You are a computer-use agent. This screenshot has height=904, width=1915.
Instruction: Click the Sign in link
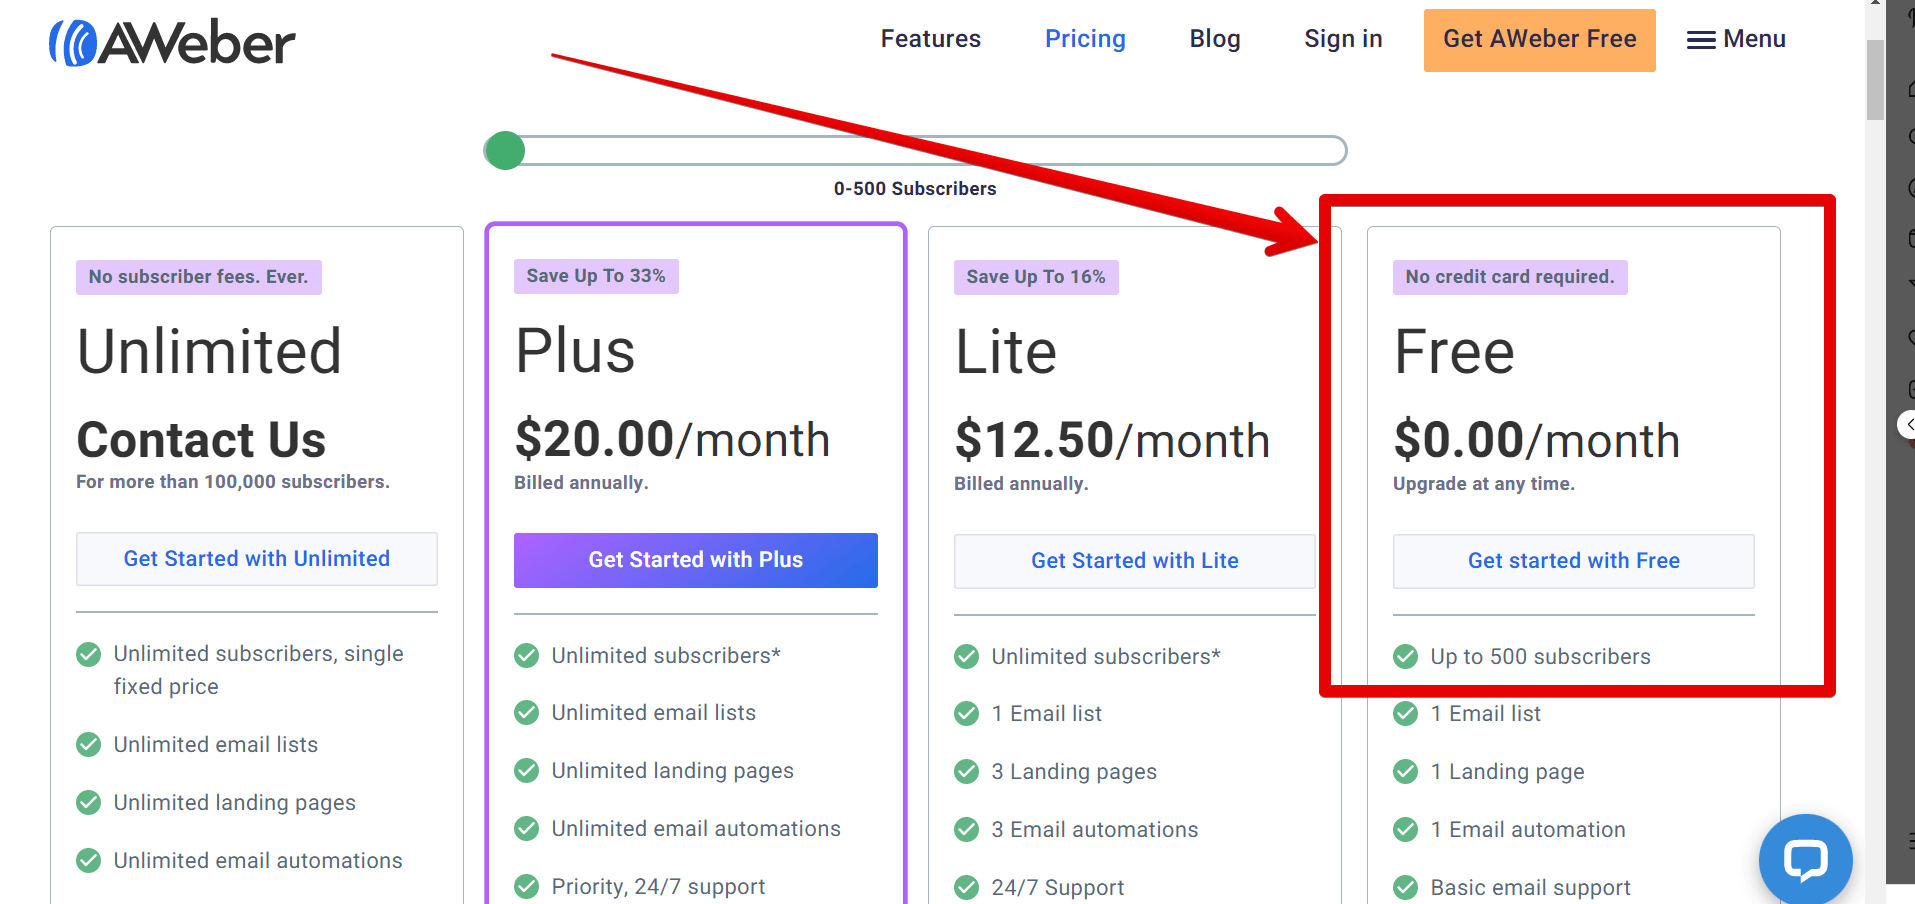[x=1343, y=39]
